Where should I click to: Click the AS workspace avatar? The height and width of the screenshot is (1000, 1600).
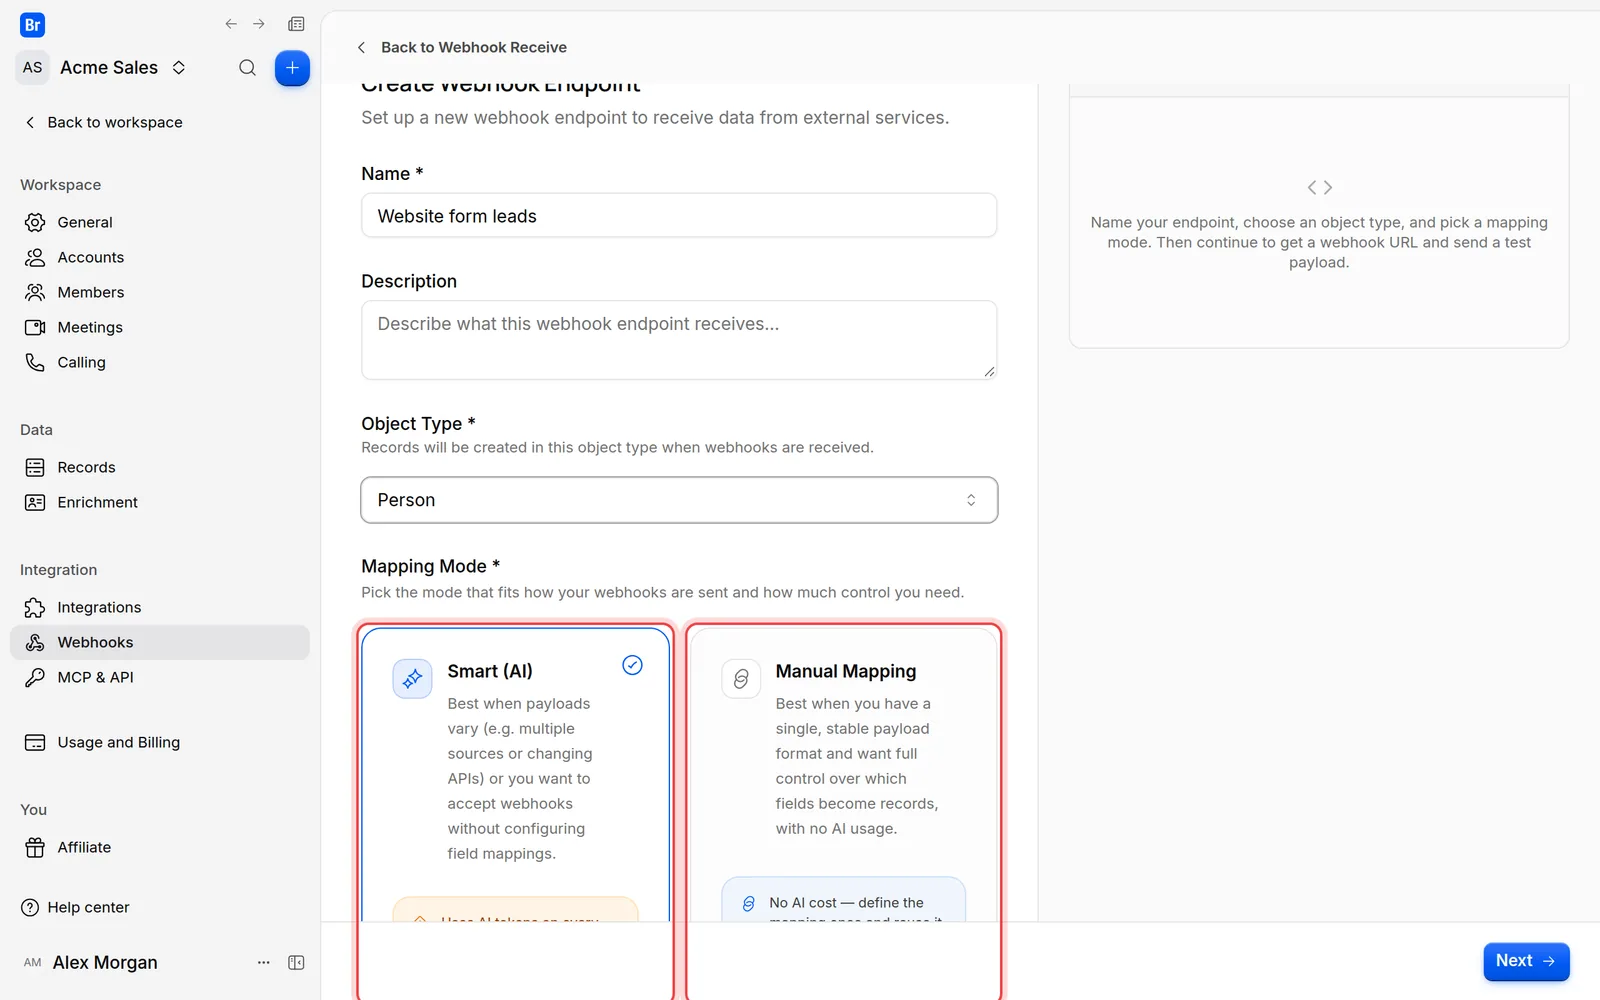(33, 67)
